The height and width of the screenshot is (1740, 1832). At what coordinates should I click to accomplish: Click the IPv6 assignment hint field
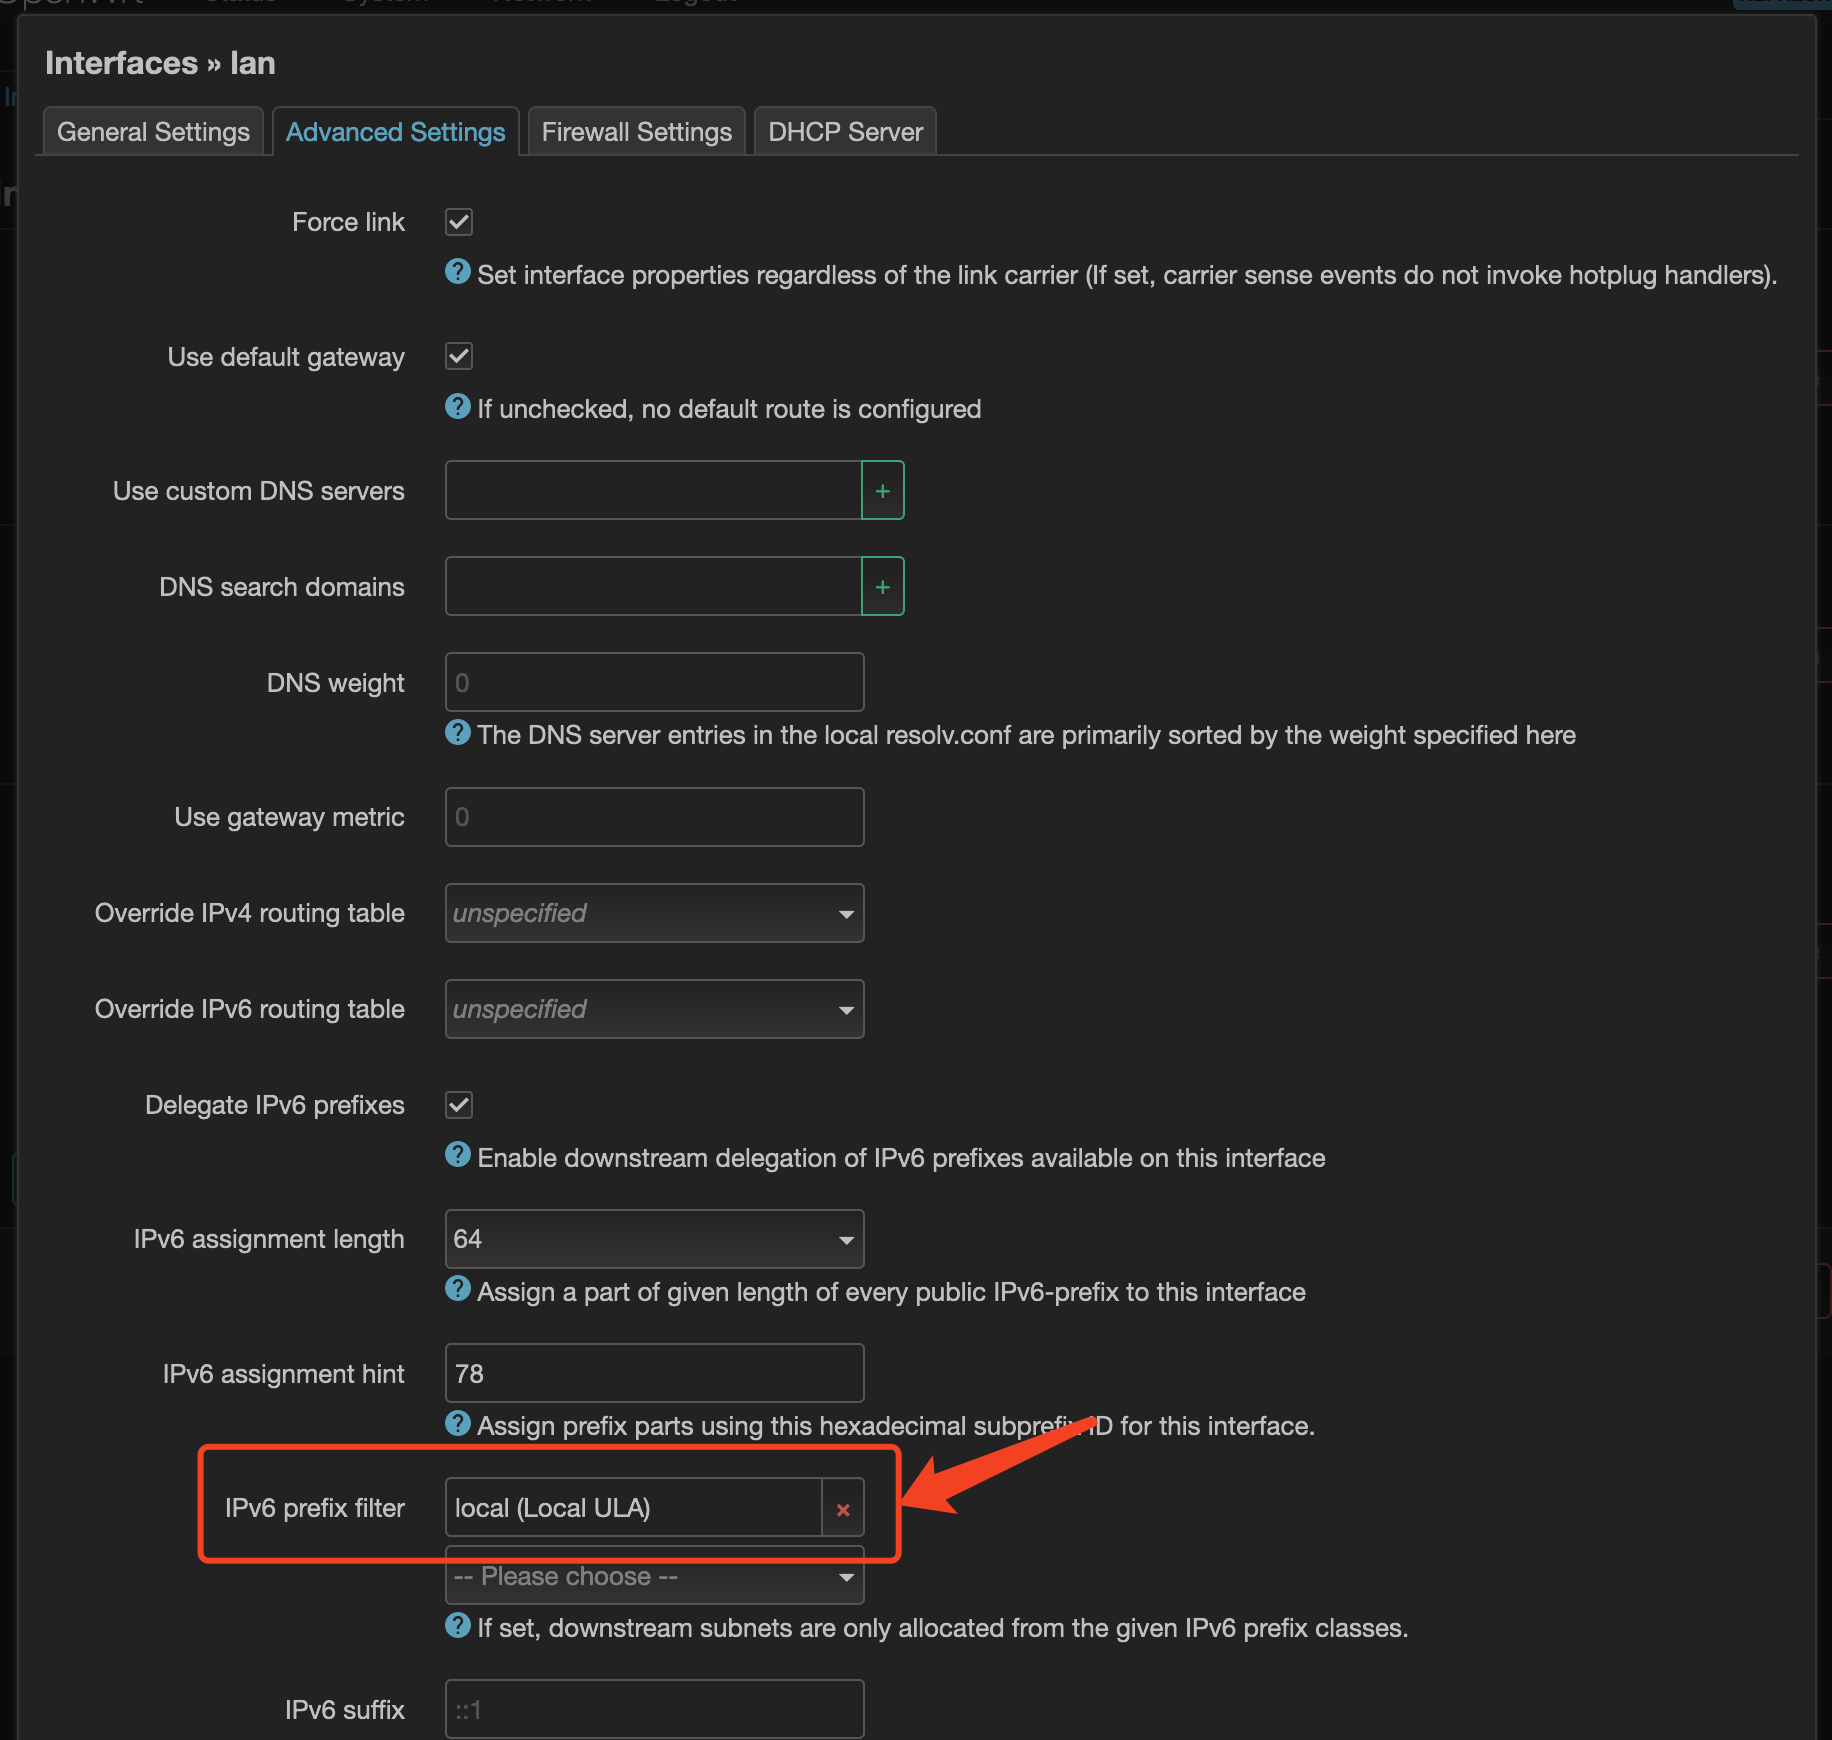click(x=654, y=1373)
